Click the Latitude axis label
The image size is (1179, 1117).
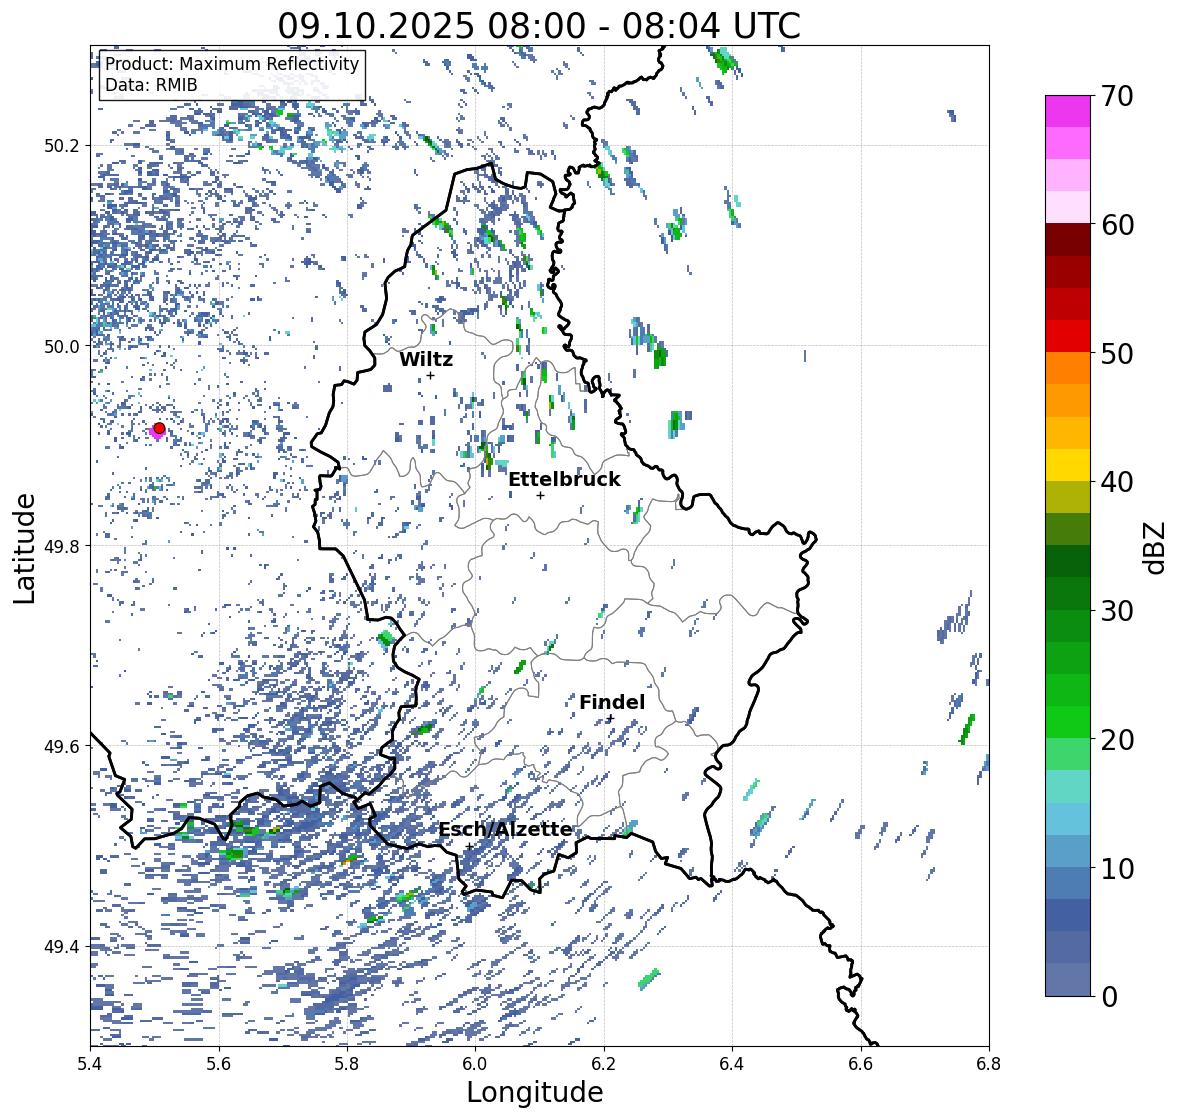[x=24, y=548]
